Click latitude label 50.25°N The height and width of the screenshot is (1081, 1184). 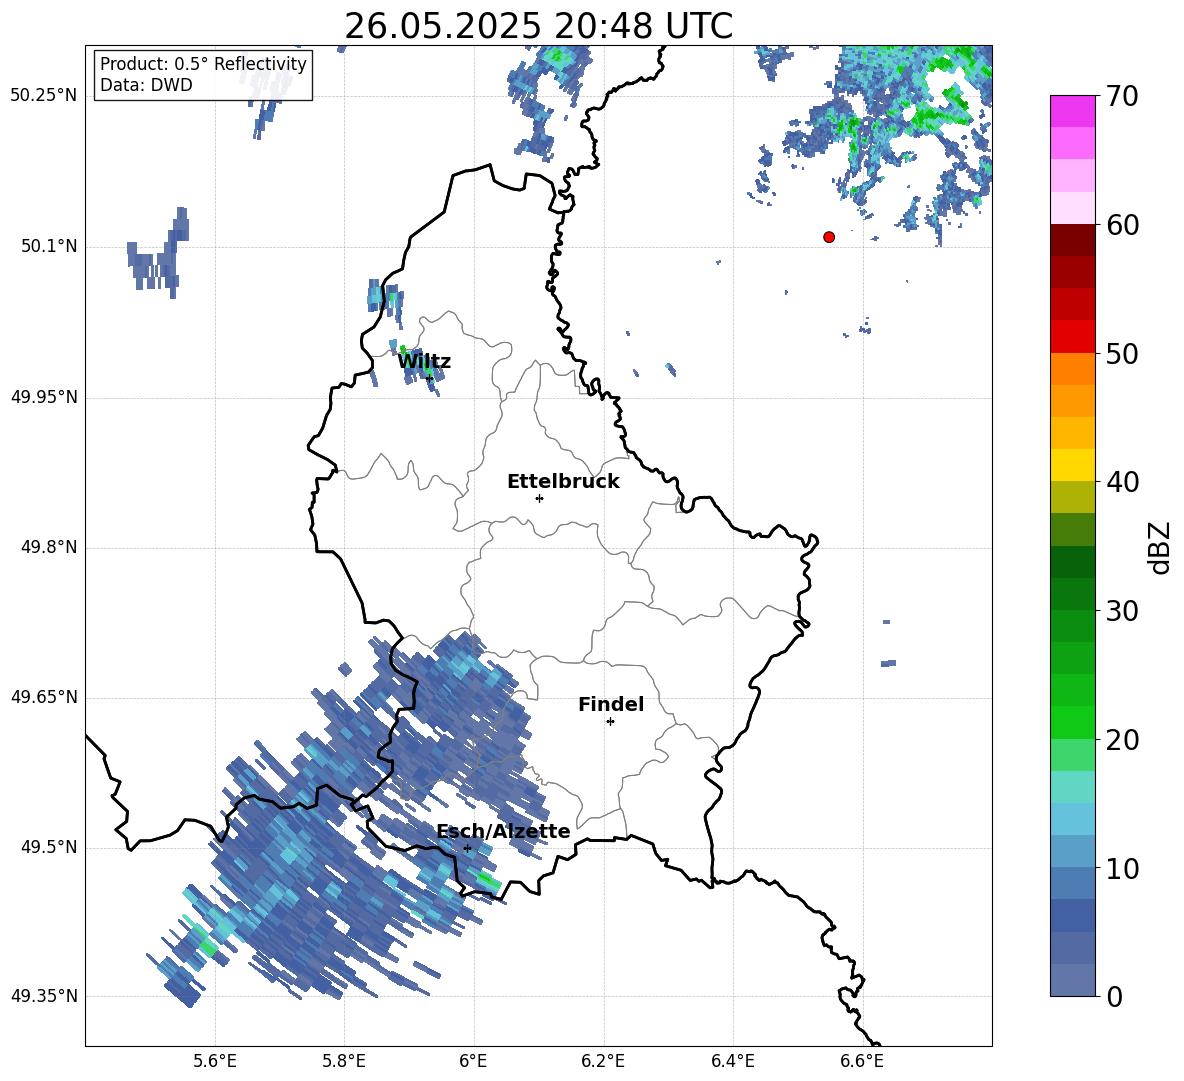[44, 96]
